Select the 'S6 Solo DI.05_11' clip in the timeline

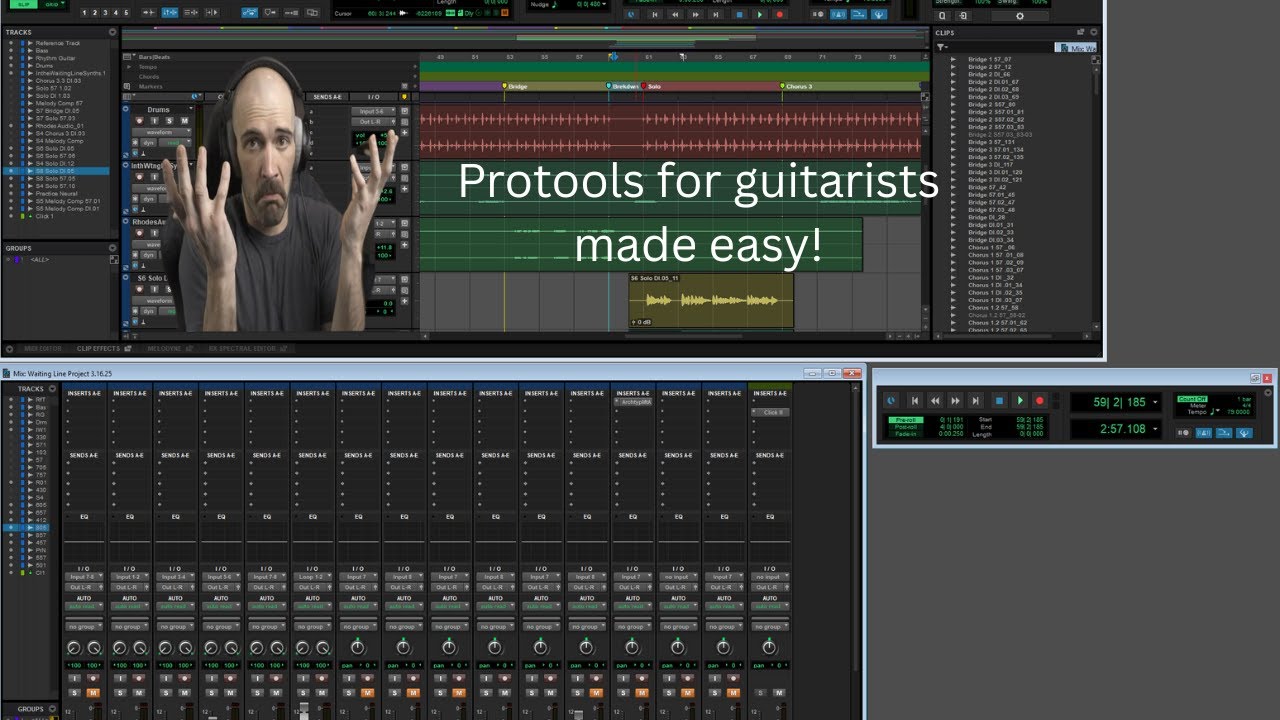(x=711, y=300)
